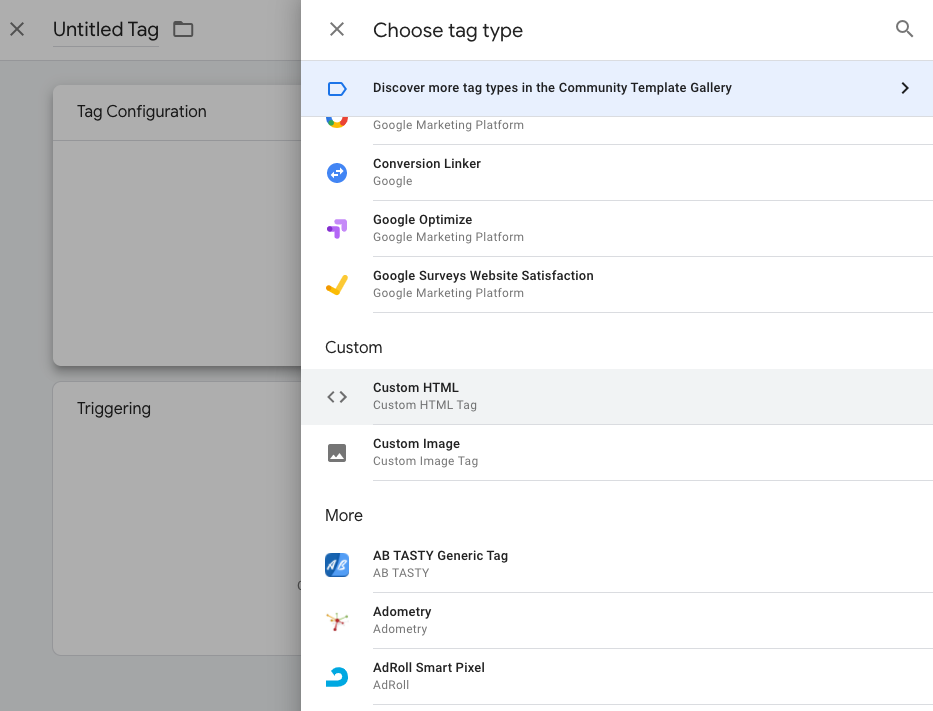Click the Custom Image picture icon
The image size is (933, 711).
click(337, 453)
